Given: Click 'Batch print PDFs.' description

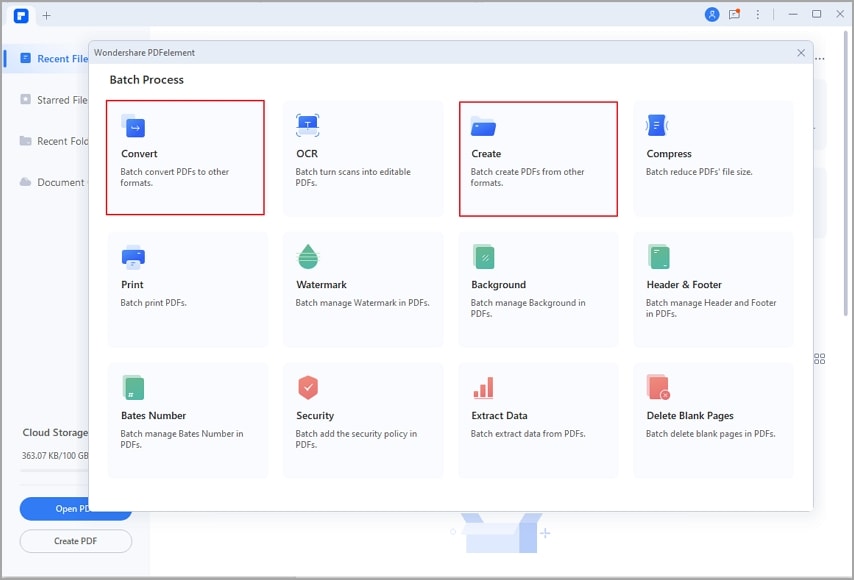Looking at the screenshot, I should pos(154,303).
